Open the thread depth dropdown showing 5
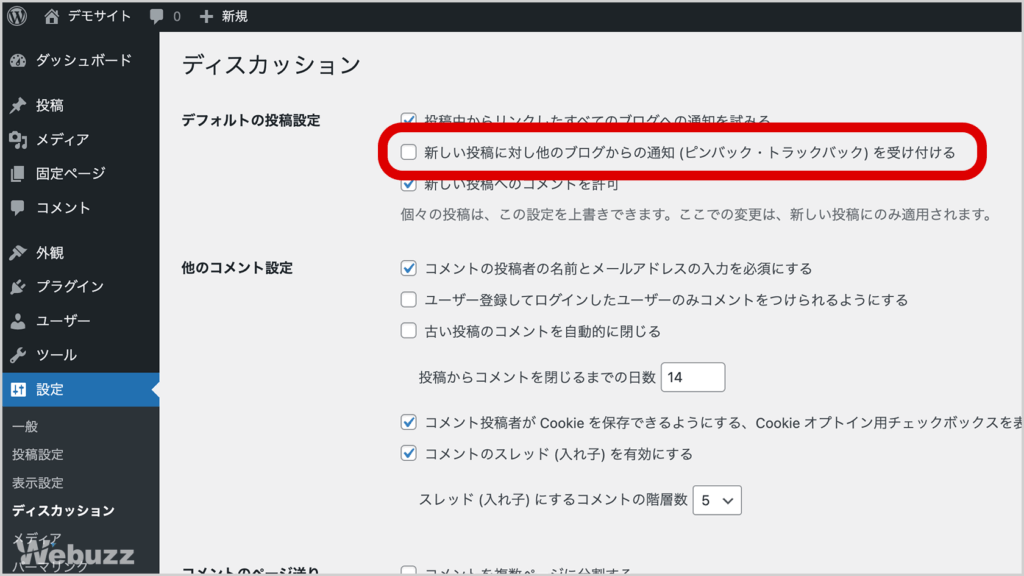Screen dimensions: 1024x576 (716, 500)
